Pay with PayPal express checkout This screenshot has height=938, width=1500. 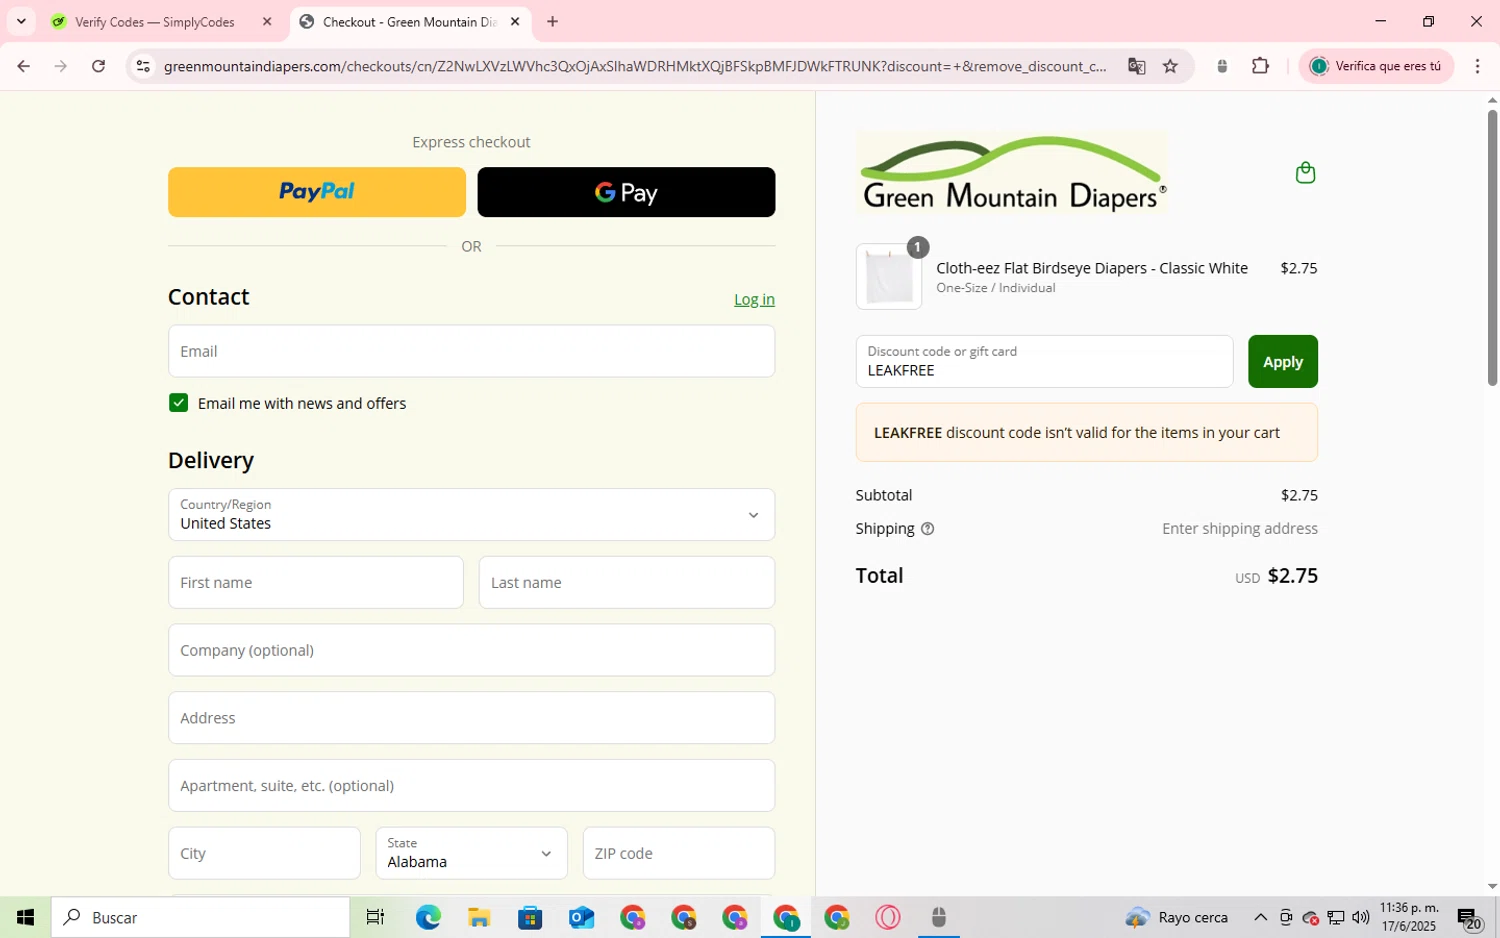coord(317,192)
